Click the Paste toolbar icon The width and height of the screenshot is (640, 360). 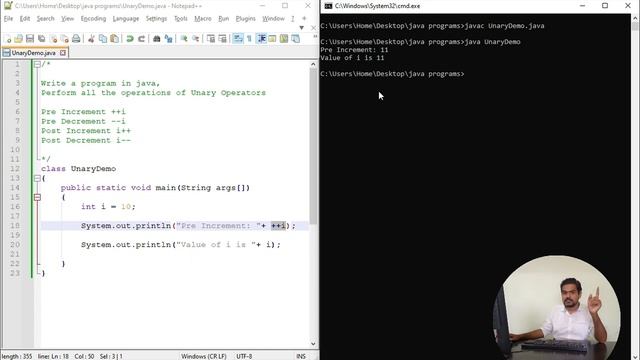(x=115, y=39)
